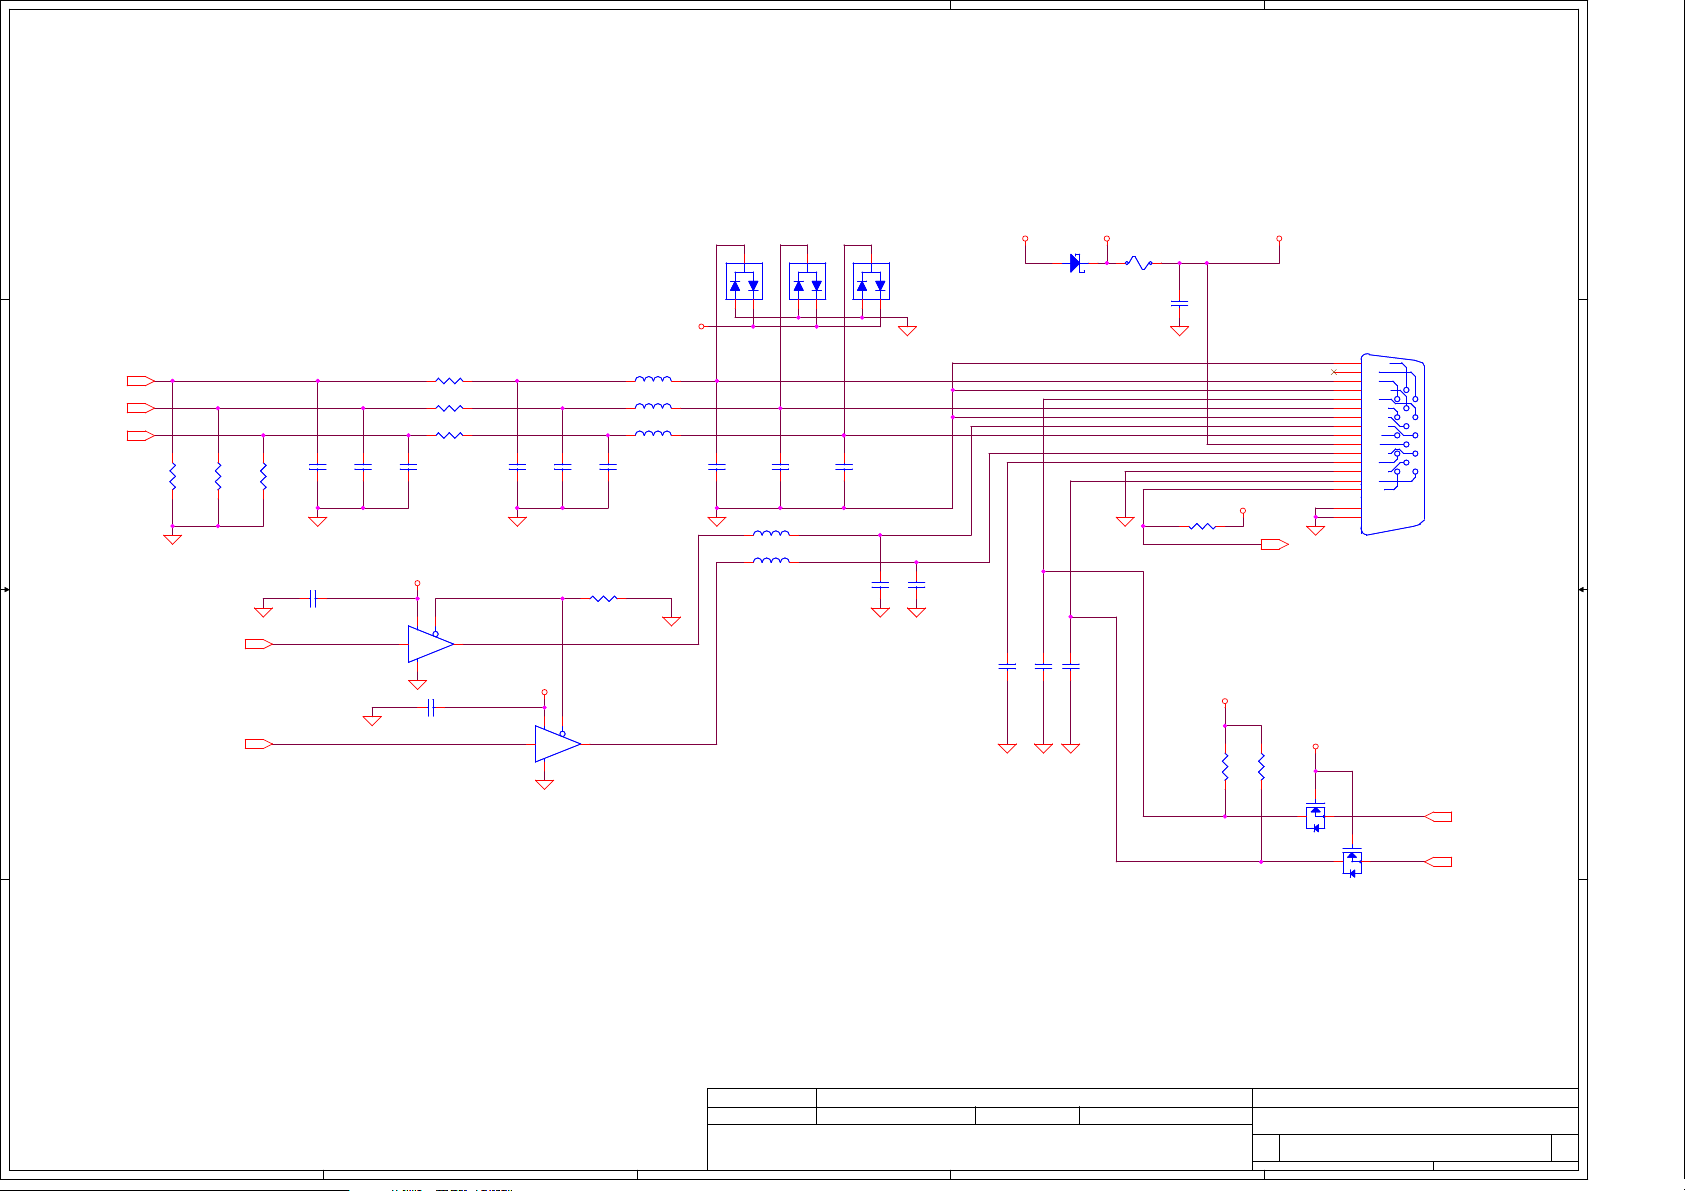This screenshot has width=1685, height=1191.
Task: Select the blue D-sub connector symbol
Action: 1393,444
